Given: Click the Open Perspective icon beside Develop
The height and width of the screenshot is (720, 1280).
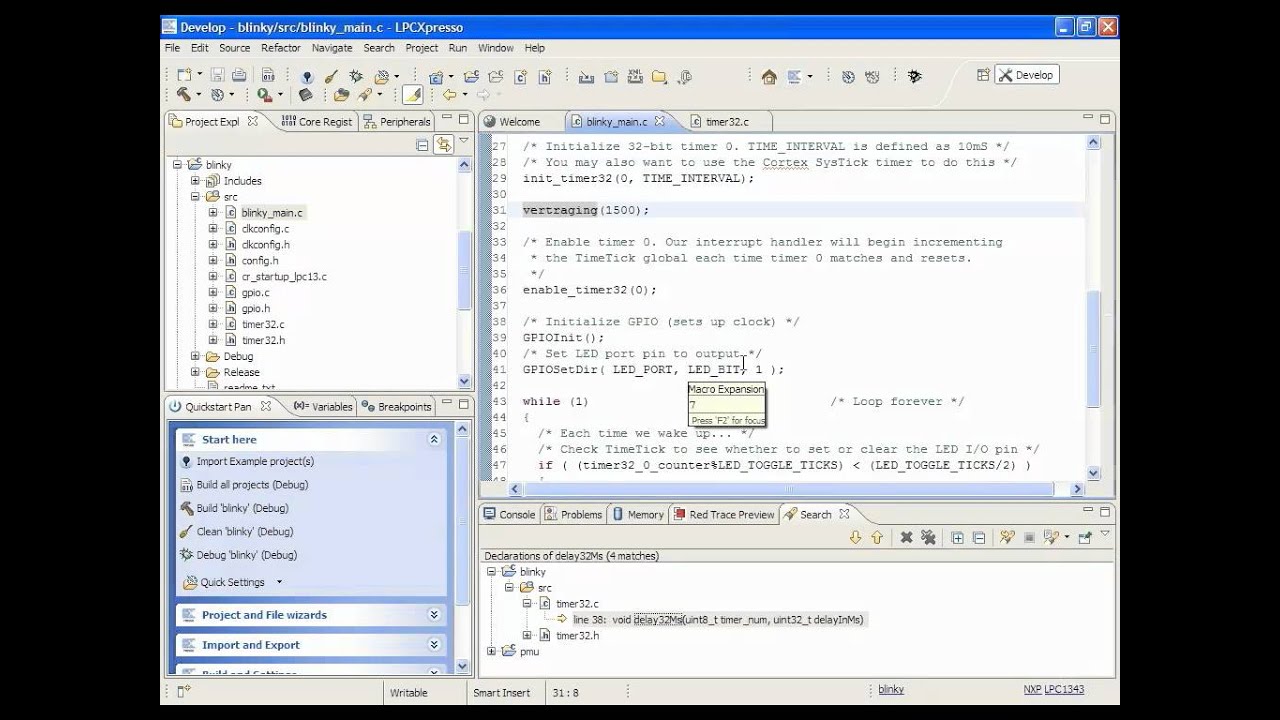Looking at the screenshot, I should [982, 75].
